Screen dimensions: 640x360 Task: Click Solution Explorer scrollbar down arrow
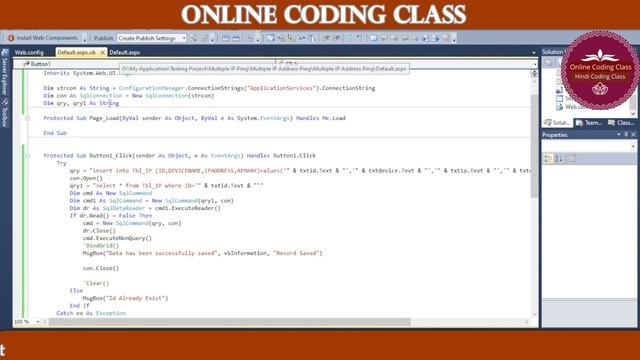click(x=633, y=113)
